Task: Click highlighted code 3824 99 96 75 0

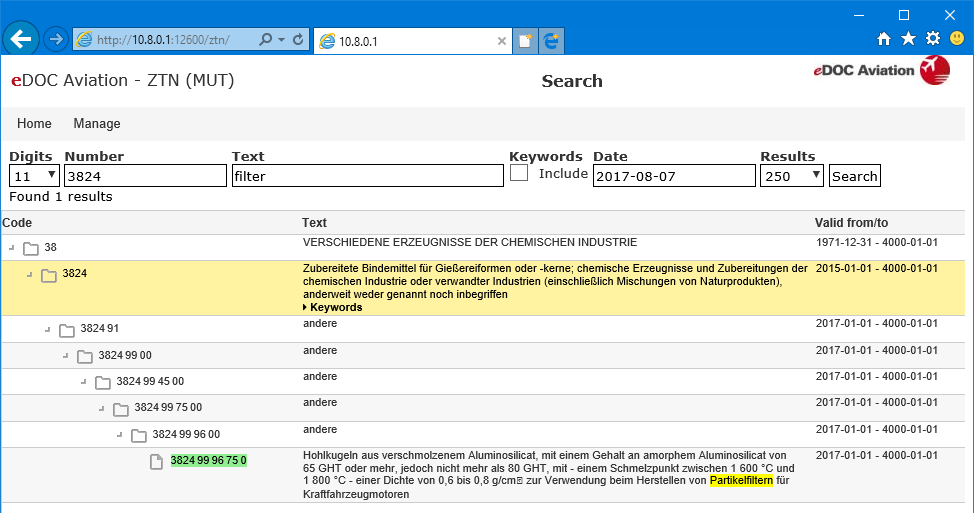Action: (x=208, y=461)
